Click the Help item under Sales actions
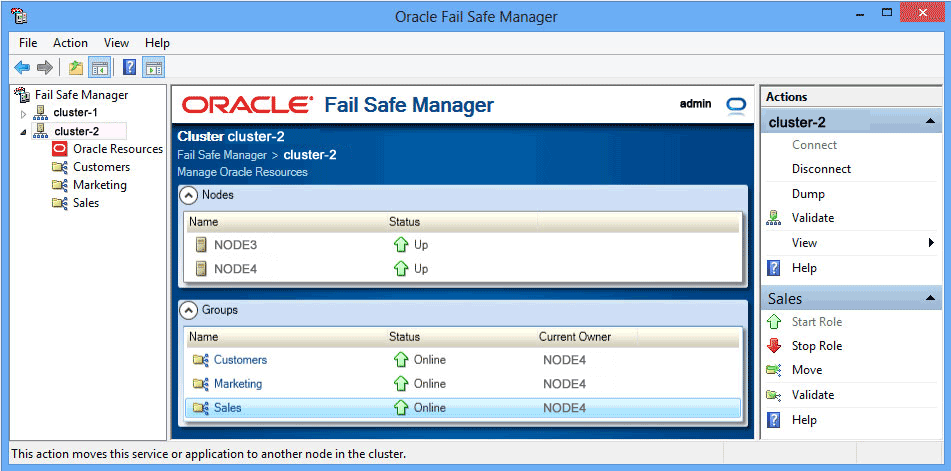951x471 pixels. click(x=804, y=420)
